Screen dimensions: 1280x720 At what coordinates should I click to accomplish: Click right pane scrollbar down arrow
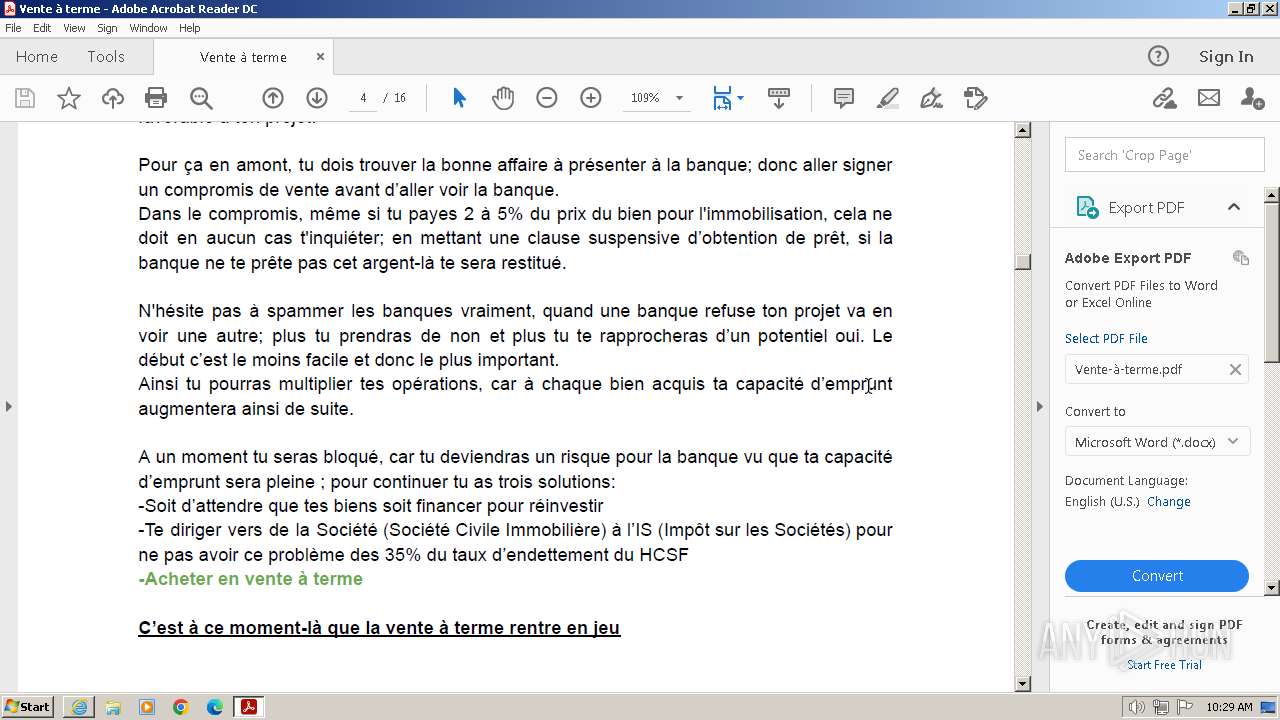[x=1272, y=588]
